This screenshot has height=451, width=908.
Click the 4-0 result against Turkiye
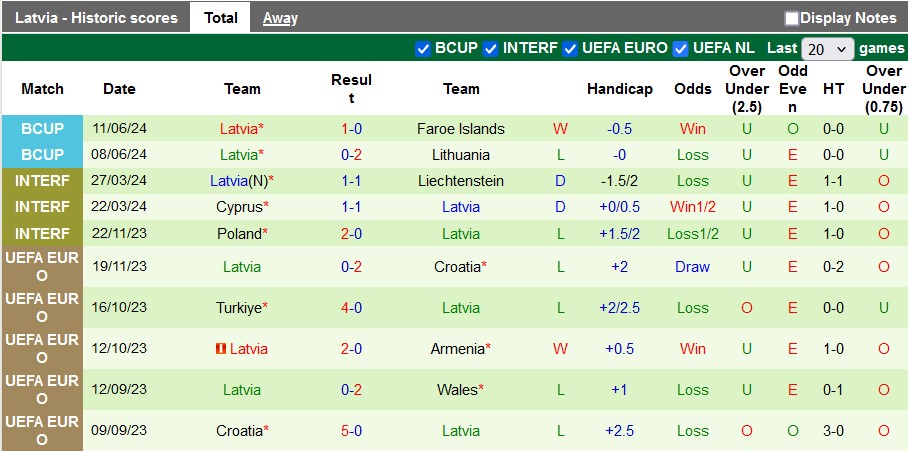(x=351, y=308)
